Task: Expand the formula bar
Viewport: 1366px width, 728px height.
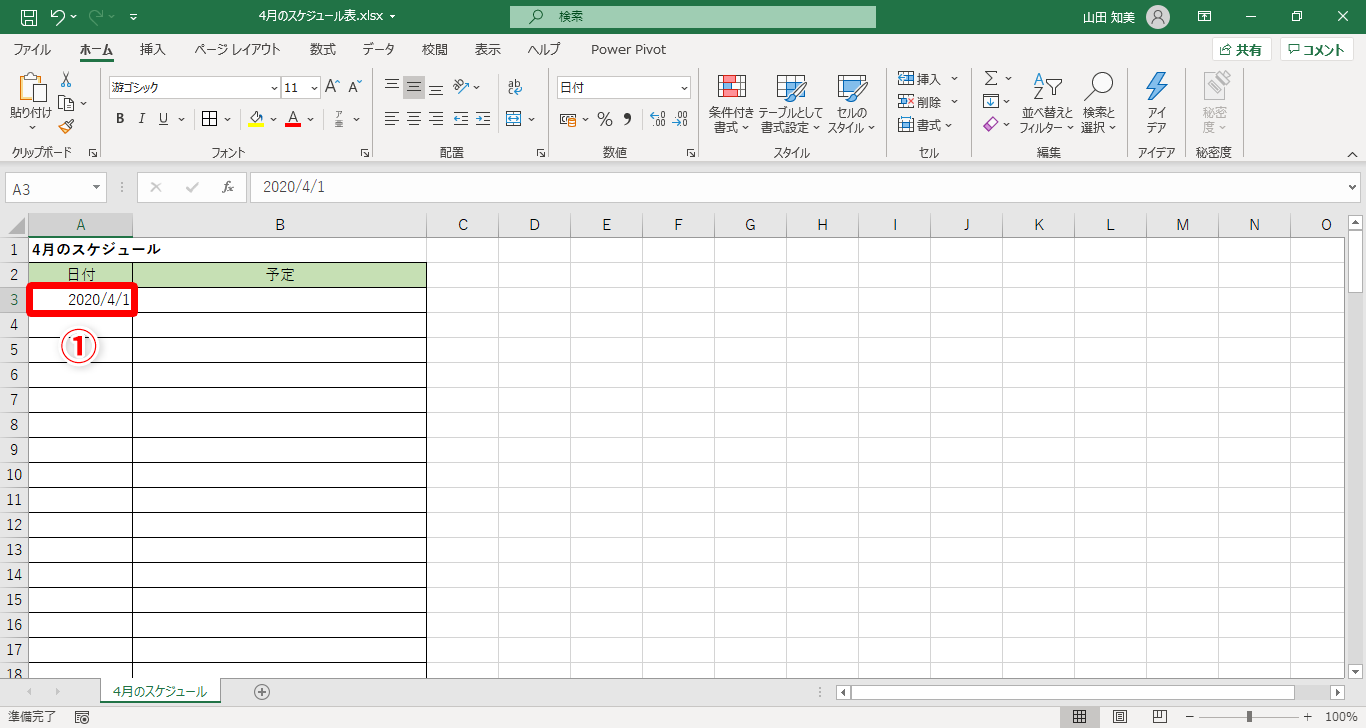Action: coord(1353,187)
